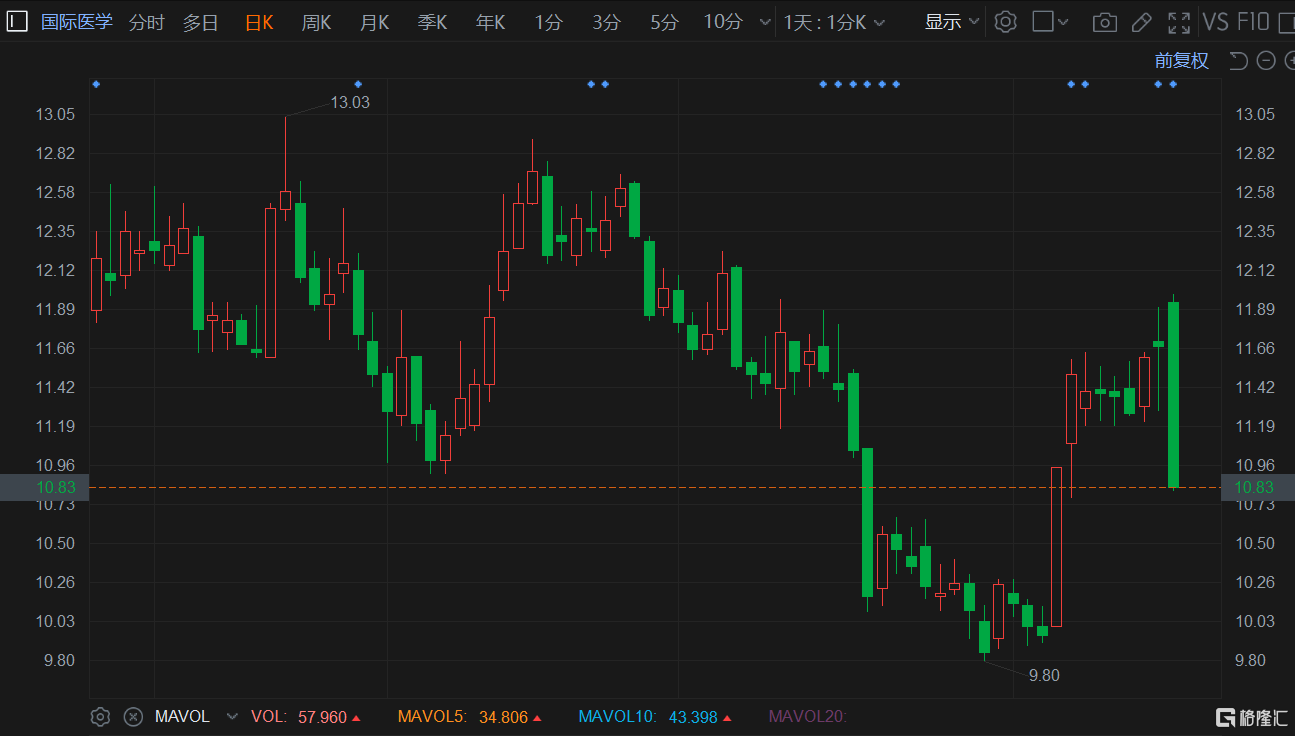Open chart settings gear in top toolbar

pos(1006,22)
